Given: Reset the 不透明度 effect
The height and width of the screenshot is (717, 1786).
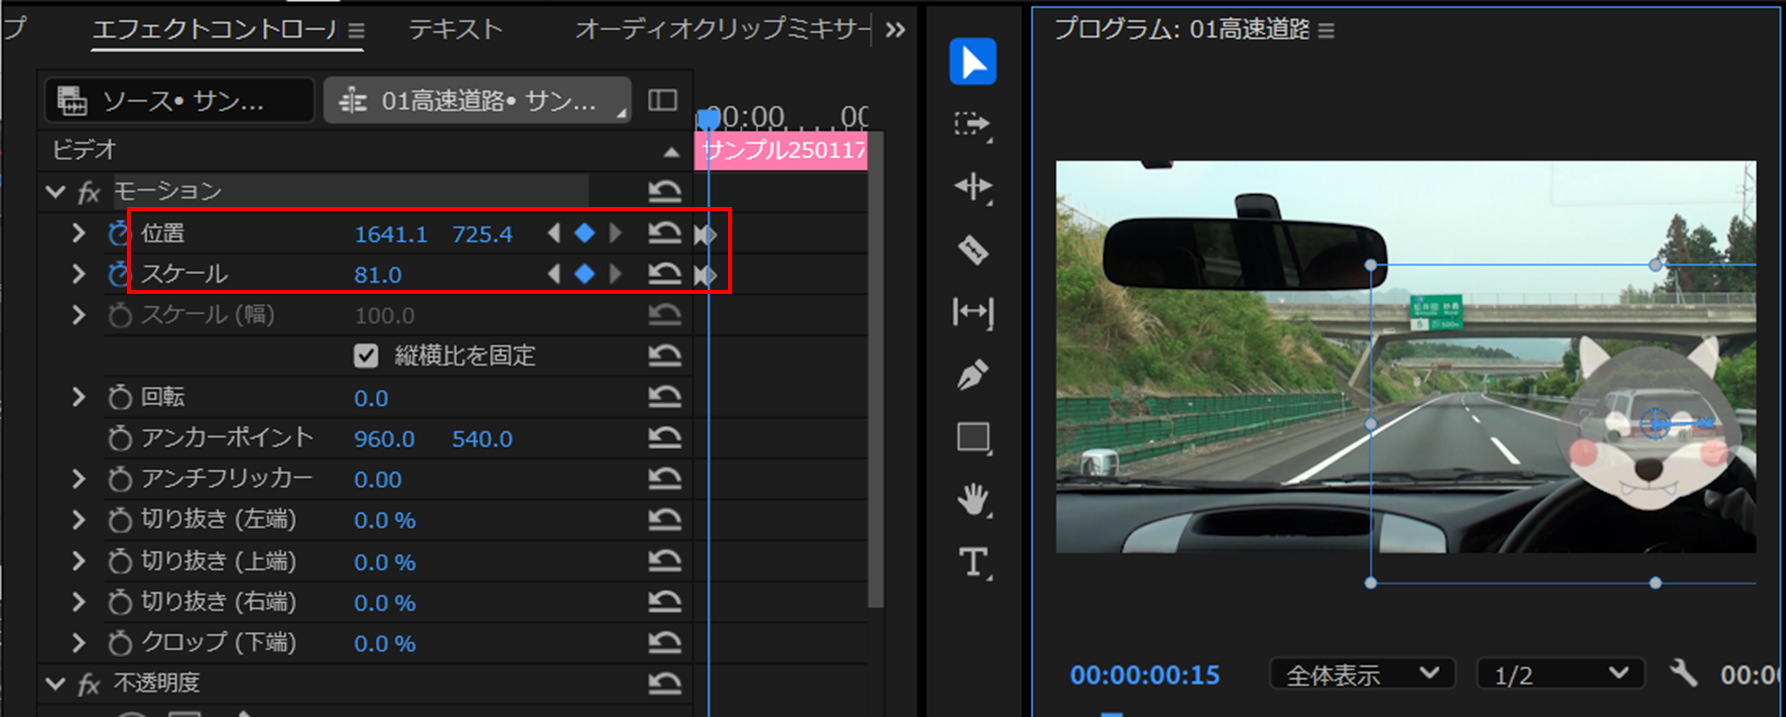Looking at the screenshot, I should [x=664, y=683].
